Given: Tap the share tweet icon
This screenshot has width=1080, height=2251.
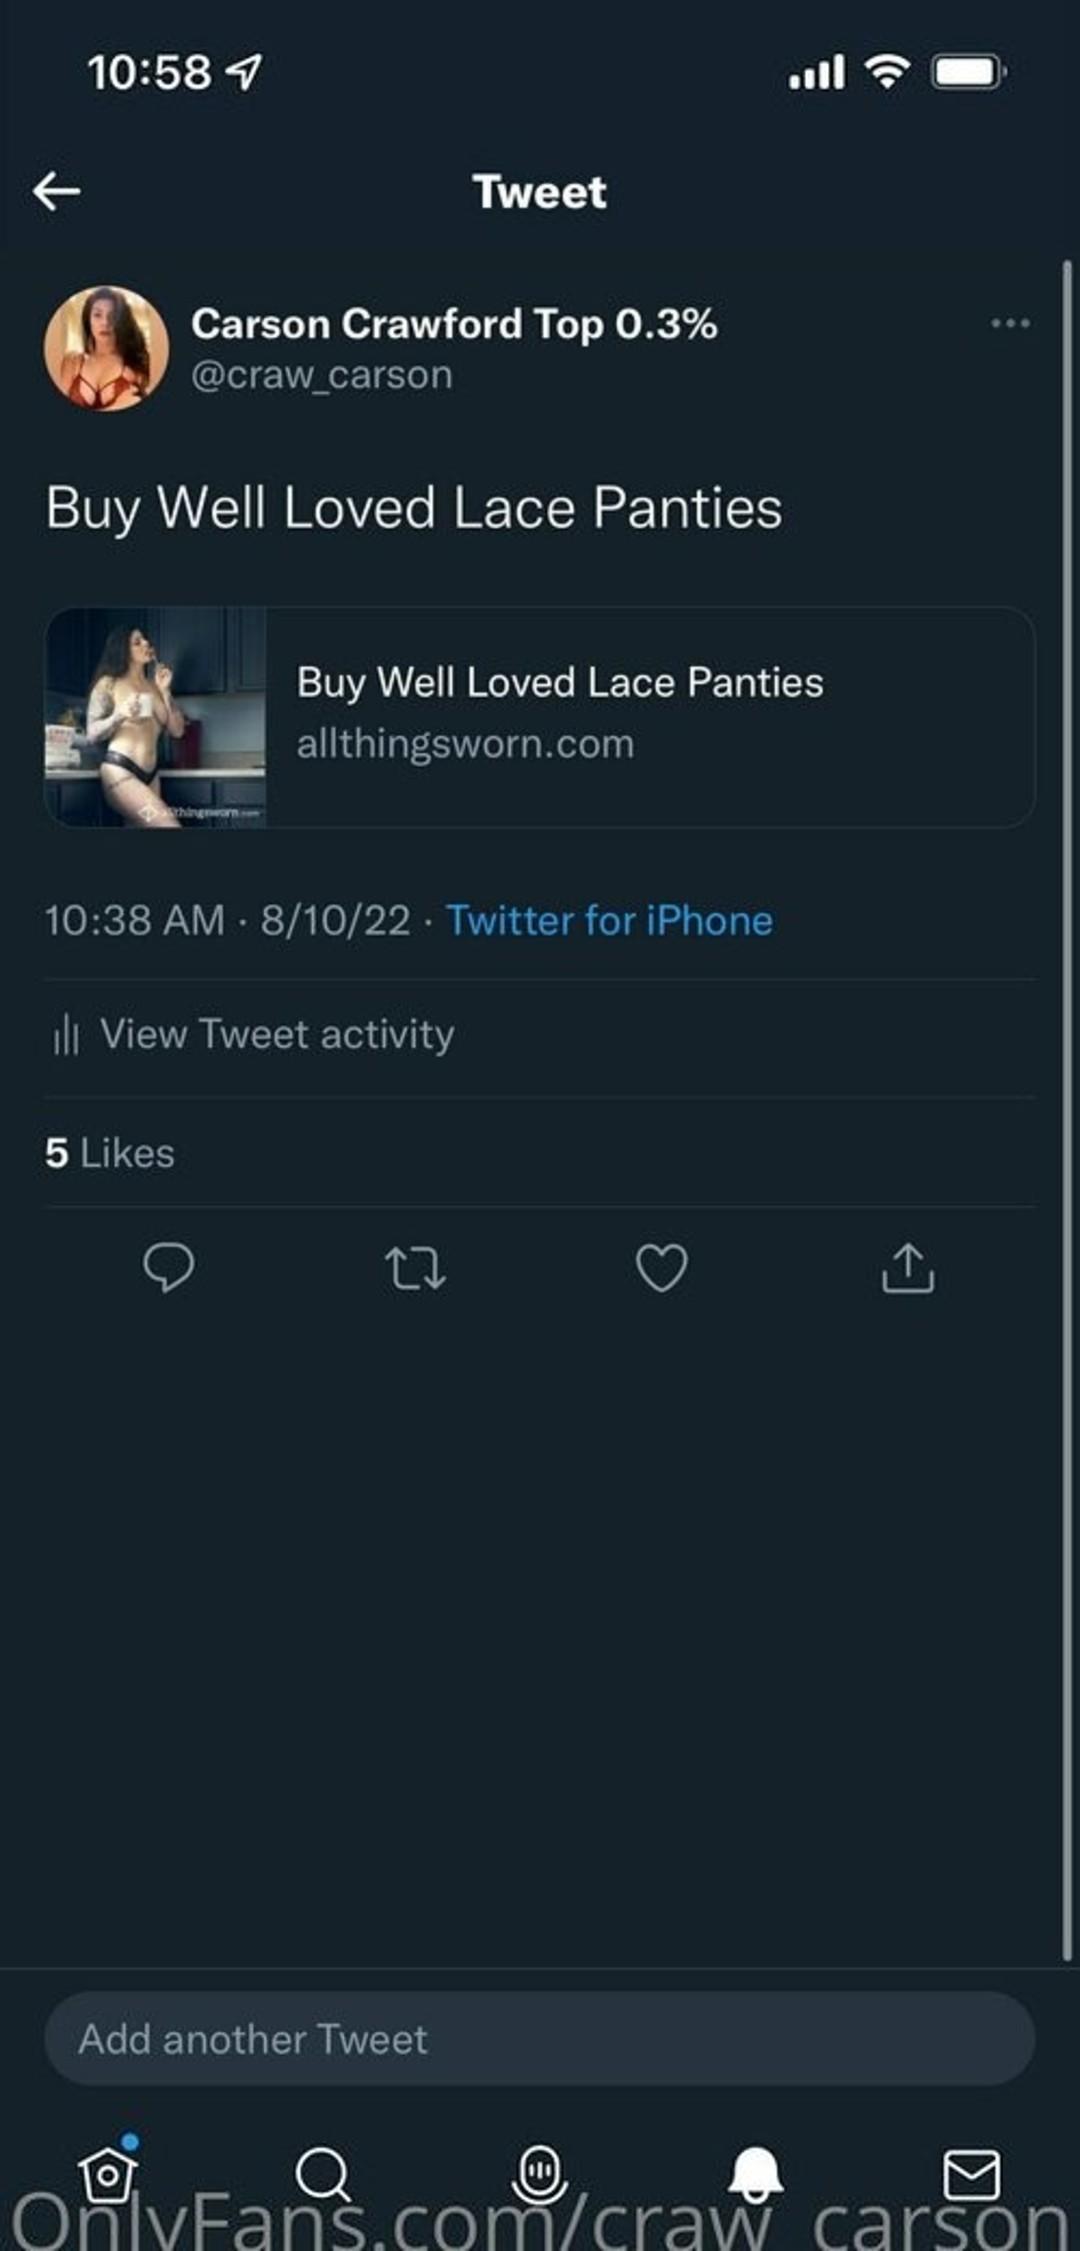Looking at the screenshot, I should [x=908, y=1268].
